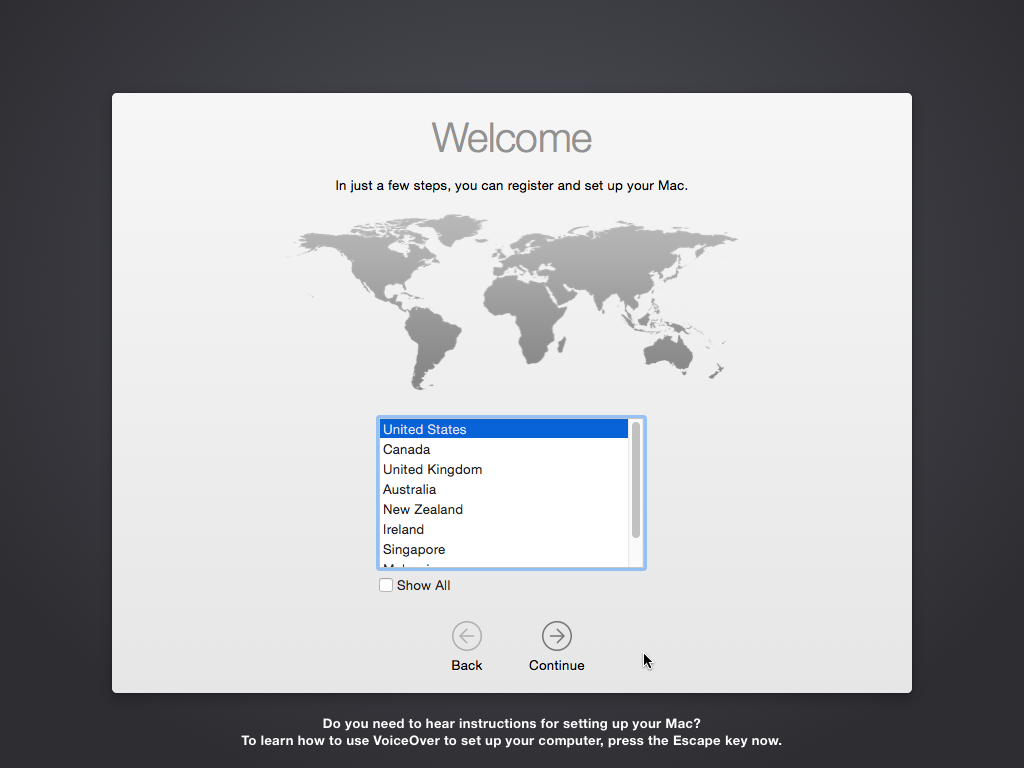The width and height of the screenshot is (1024, 768).
Task: Click the Show All checkbox label
Action: click(423, 586)
